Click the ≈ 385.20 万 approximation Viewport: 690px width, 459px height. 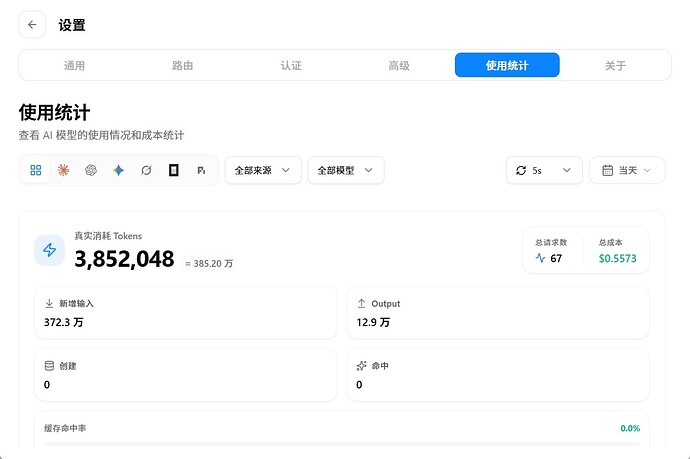pos(209,264)
